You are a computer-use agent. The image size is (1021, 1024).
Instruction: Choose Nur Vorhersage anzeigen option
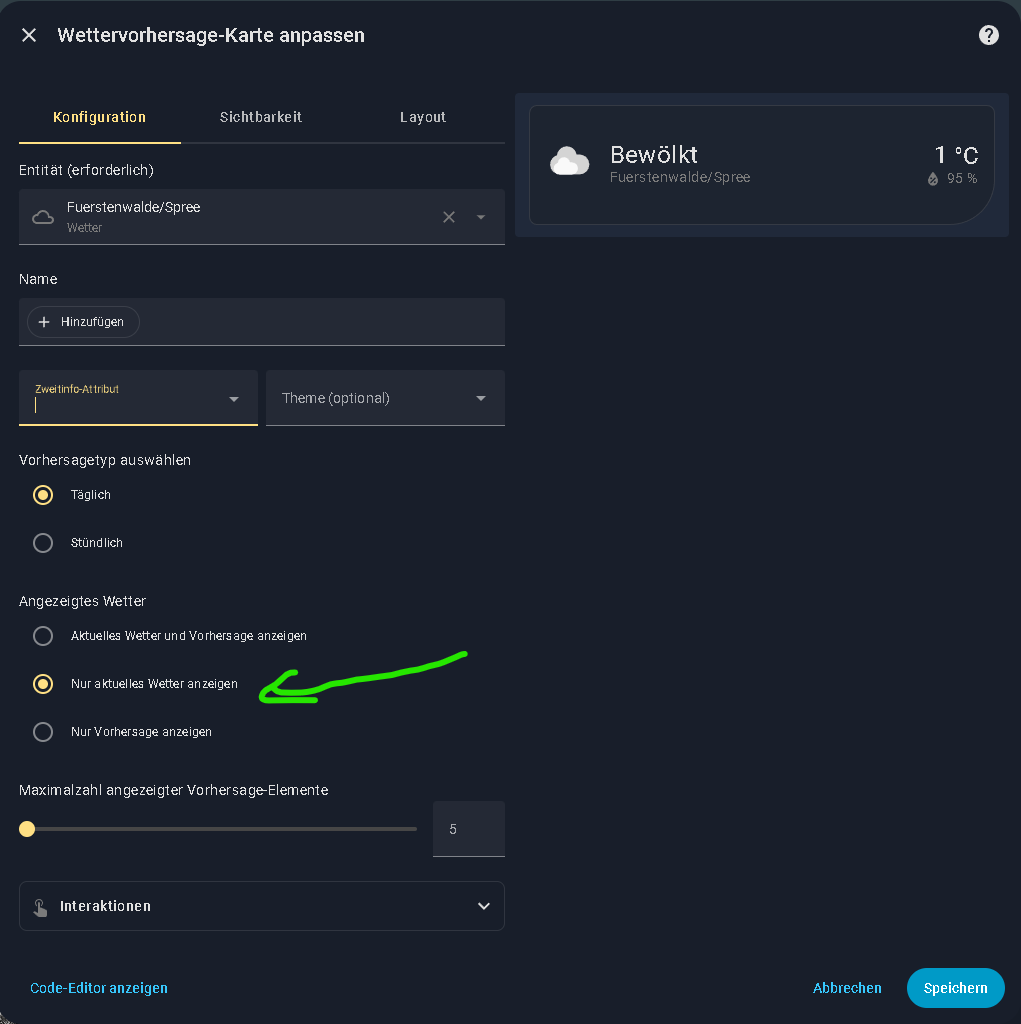click(43, 732)
